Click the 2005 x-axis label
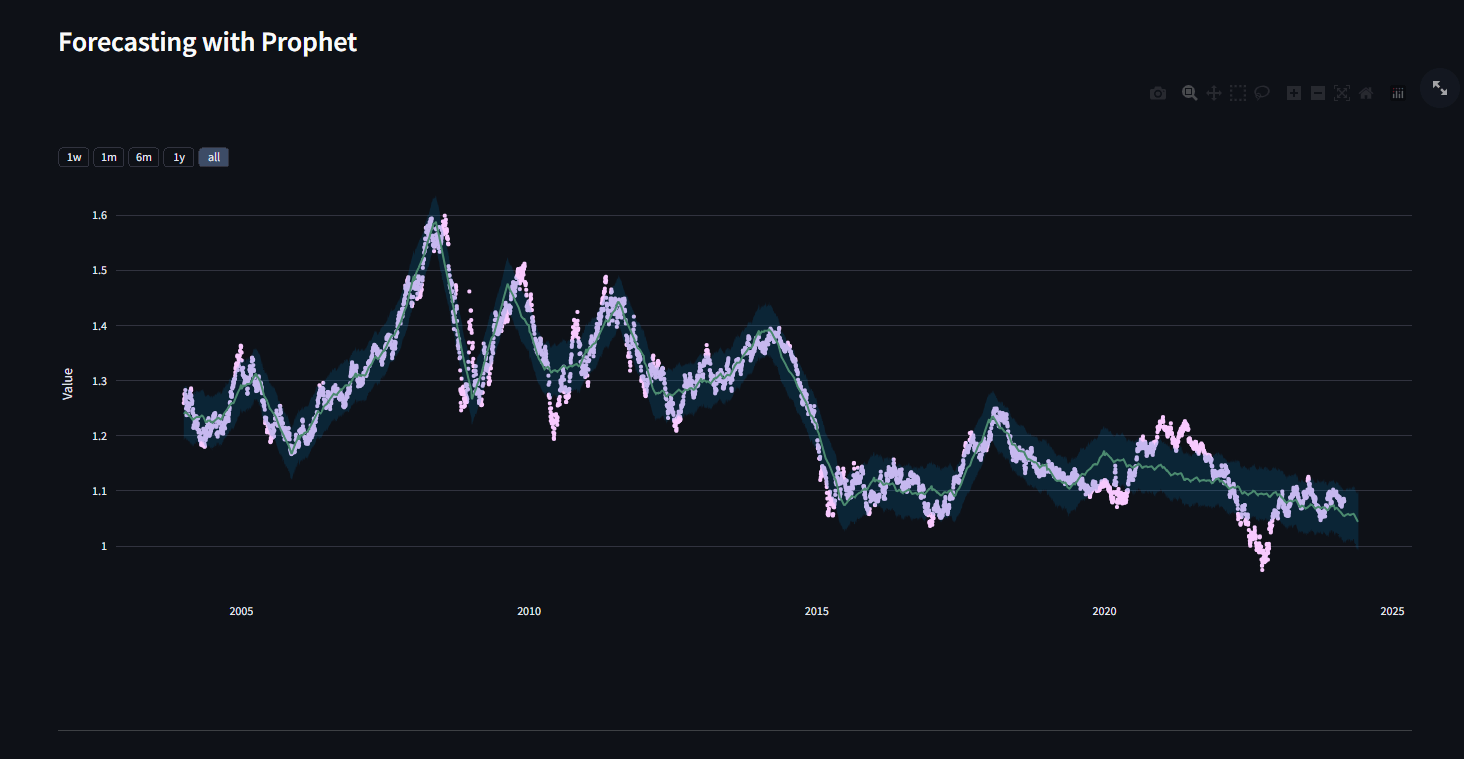The image size is (1464, 759). pos(241,611)
